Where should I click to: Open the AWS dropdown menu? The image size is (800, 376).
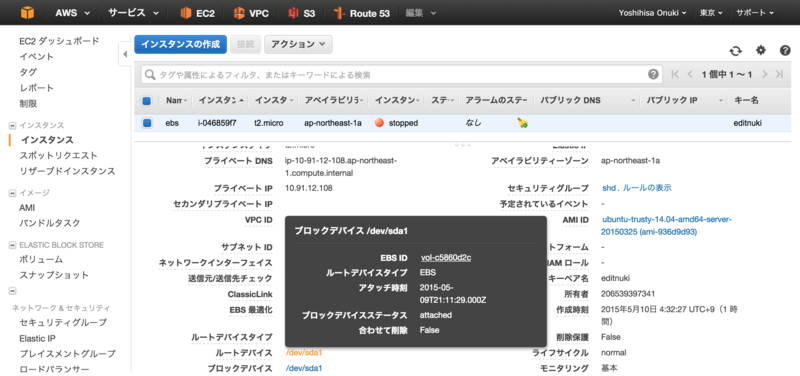72,13
